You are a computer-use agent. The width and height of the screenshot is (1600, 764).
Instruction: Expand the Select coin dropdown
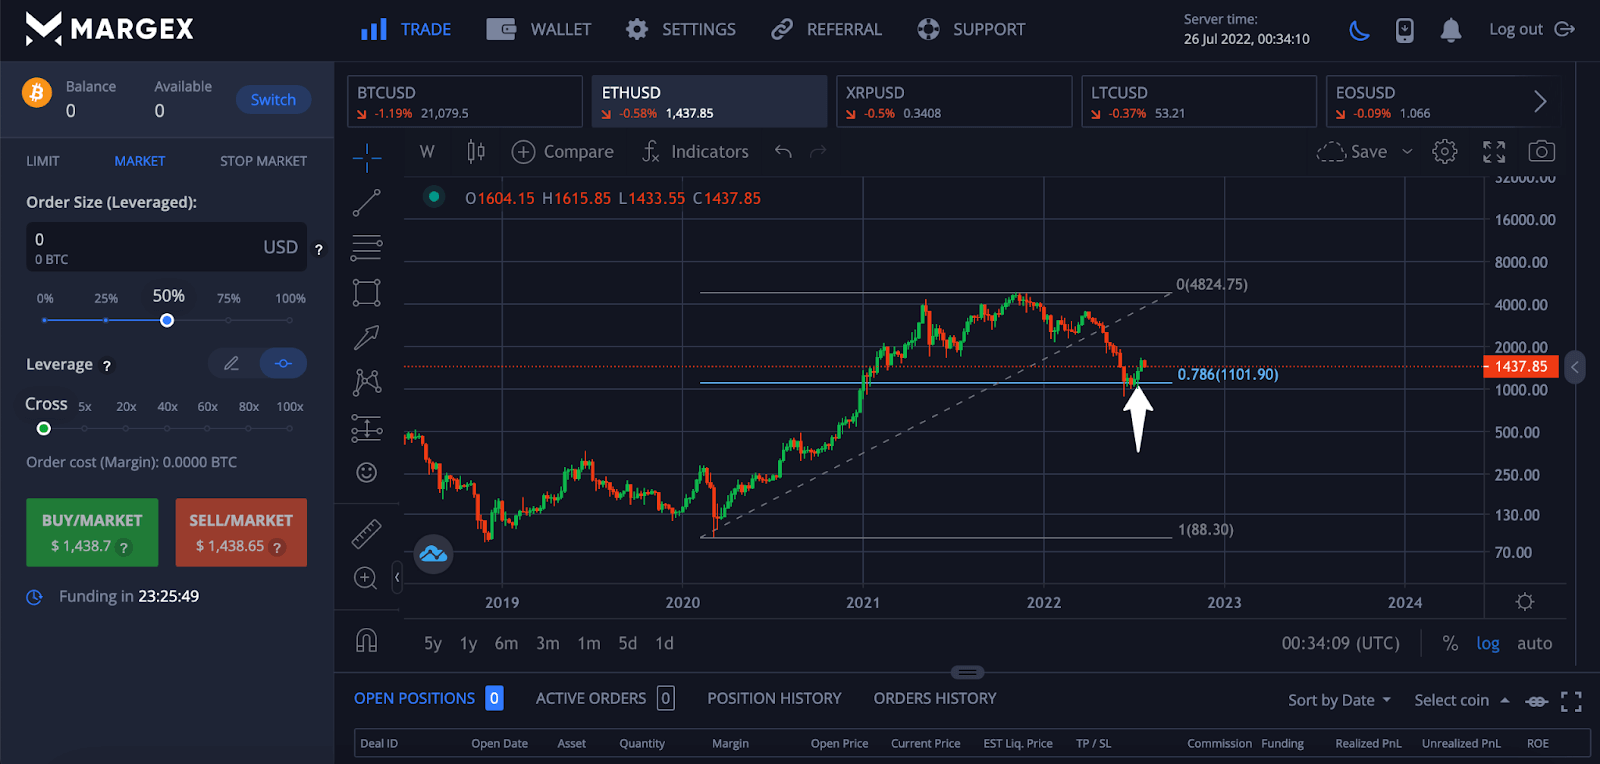[1461, 700]
